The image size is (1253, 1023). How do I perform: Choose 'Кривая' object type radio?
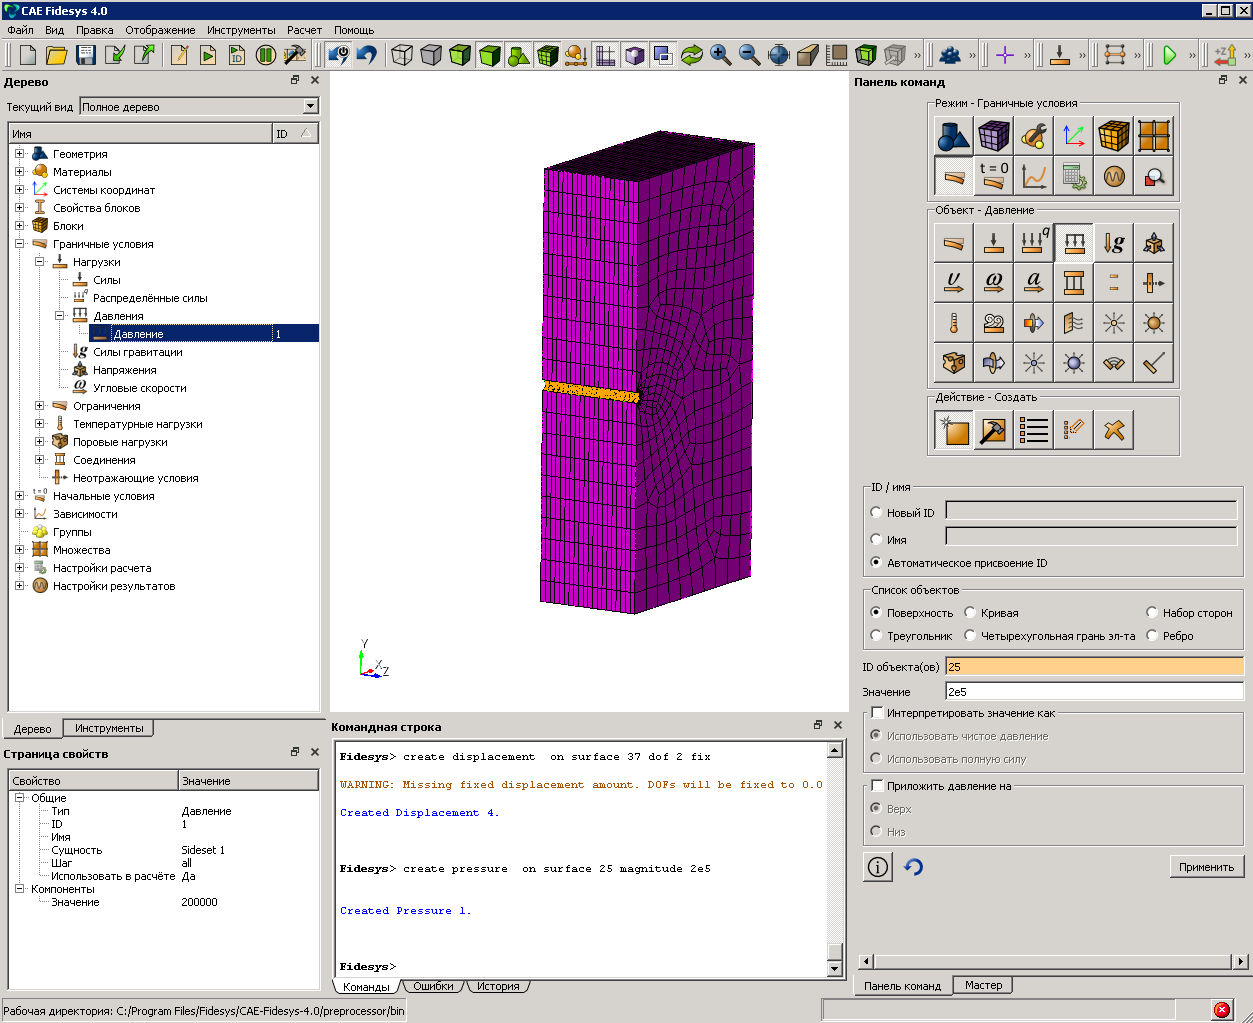click(970, 612)
